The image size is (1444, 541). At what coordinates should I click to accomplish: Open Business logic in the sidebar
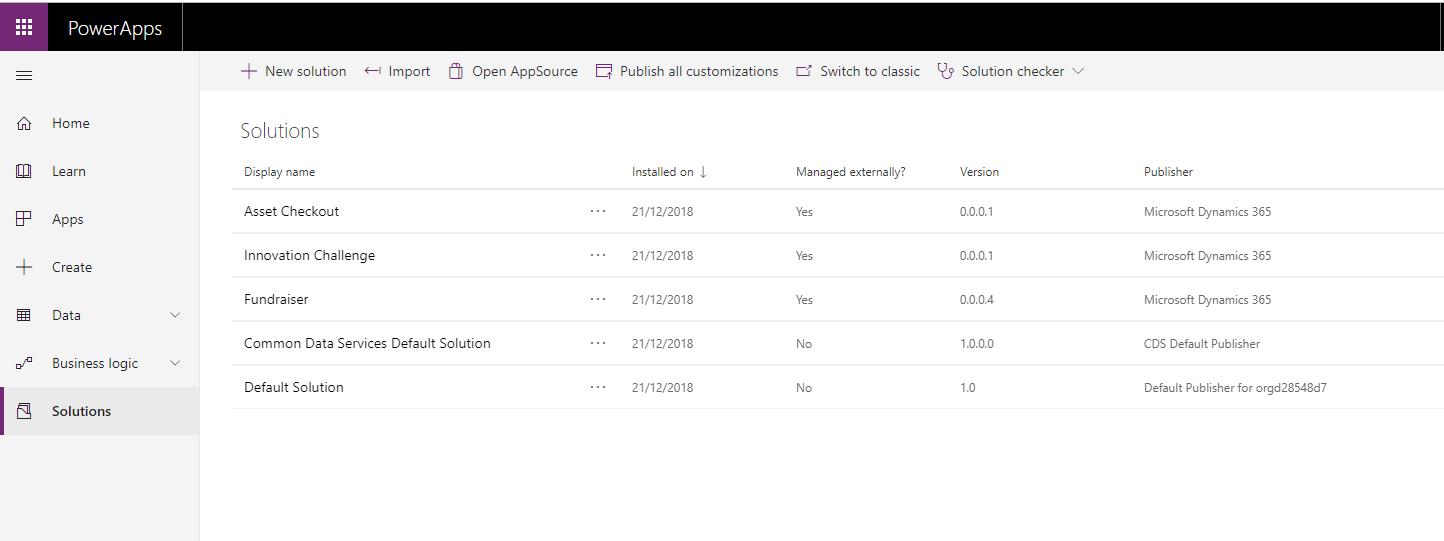point(100,363)
